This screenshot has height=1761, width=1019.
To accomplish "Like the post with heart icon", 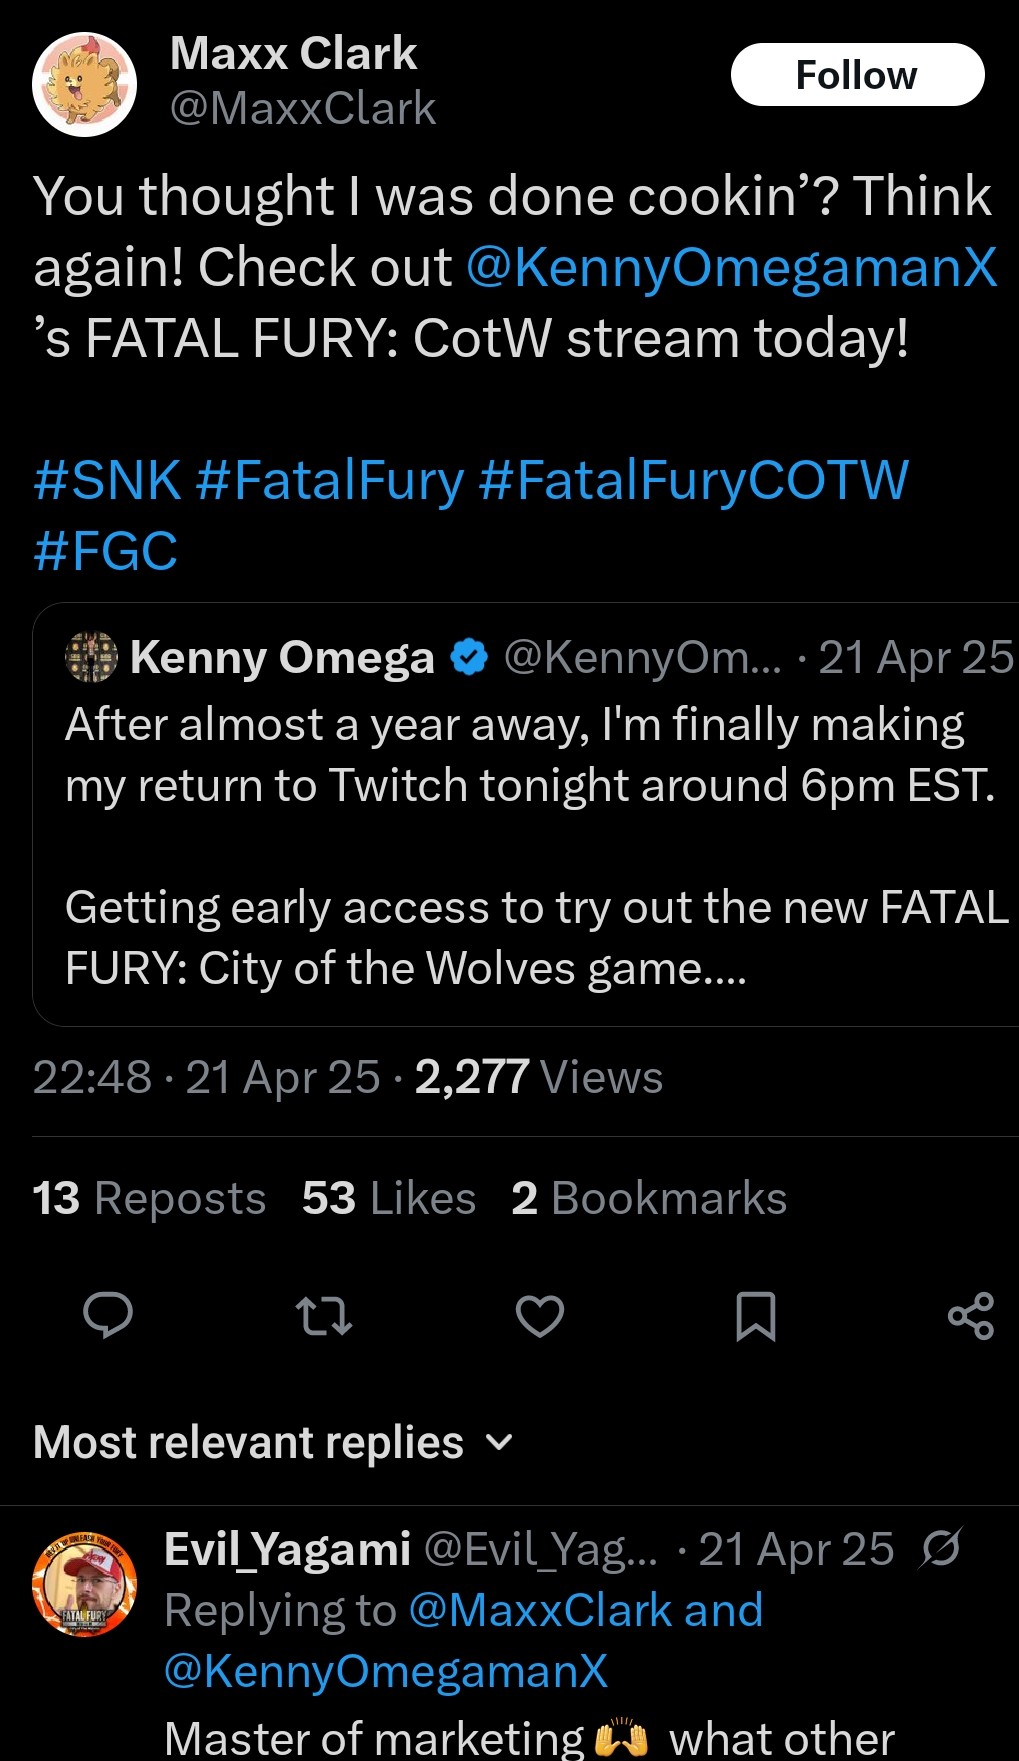I will [x=540, y=1315].
